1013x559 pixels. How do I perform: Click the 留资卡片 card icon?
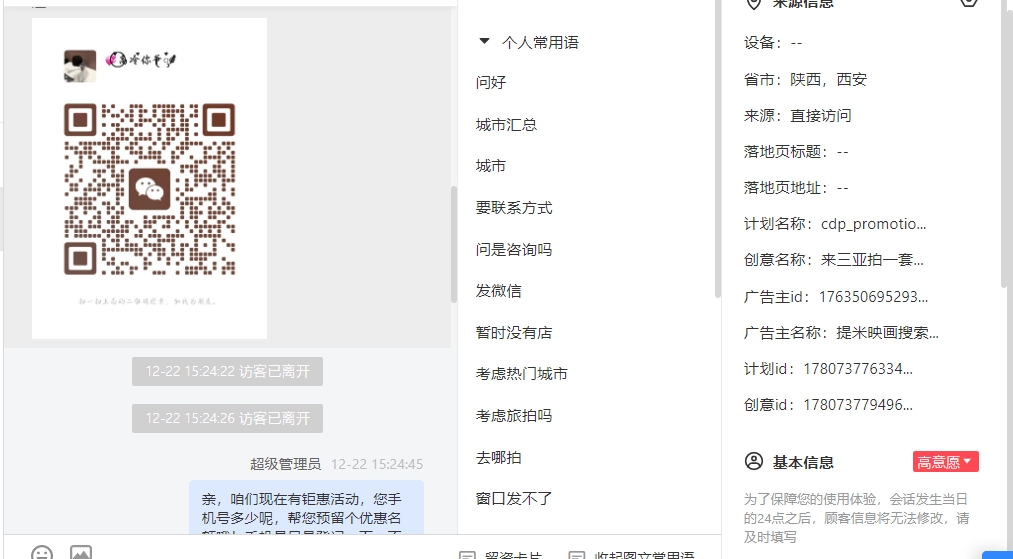[x=467, y=555]
